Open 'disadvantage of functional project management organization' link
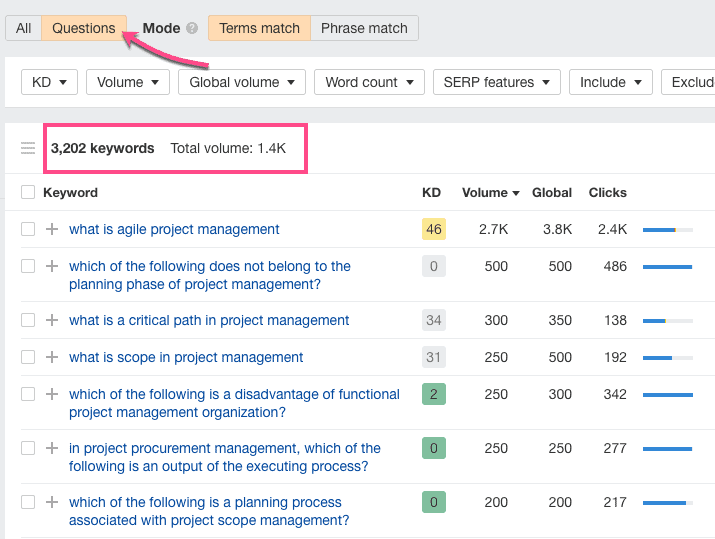This screenshot has height=539, width=715. [x=234, y=403]
